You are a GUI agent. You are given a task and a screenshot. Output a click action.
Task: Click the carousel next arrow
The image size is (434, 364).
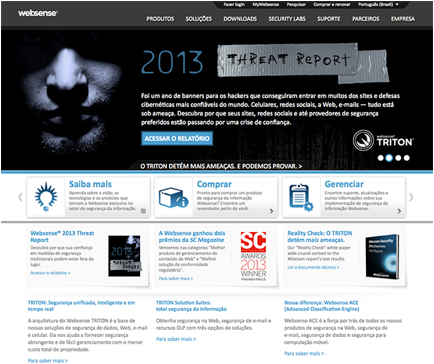pyautogui.click(x=411, y=197)
